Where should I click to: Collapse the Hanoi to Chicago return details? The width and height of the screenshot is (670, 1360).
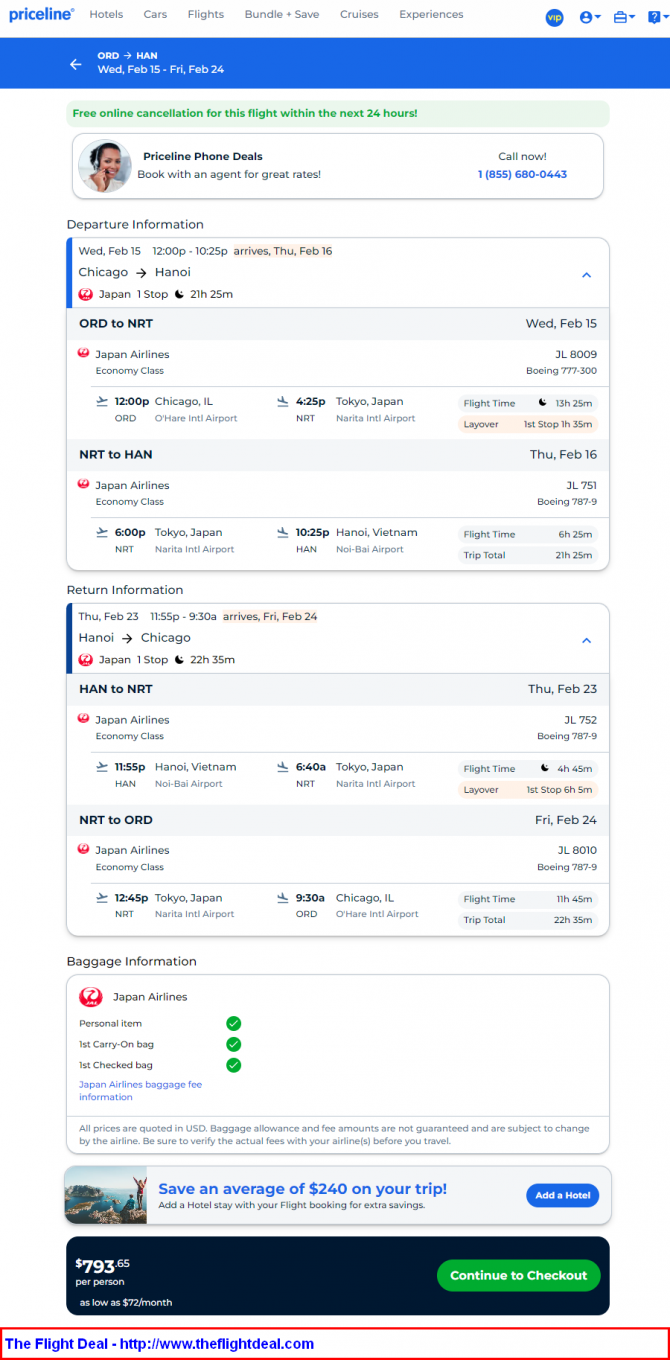[587, 640]
